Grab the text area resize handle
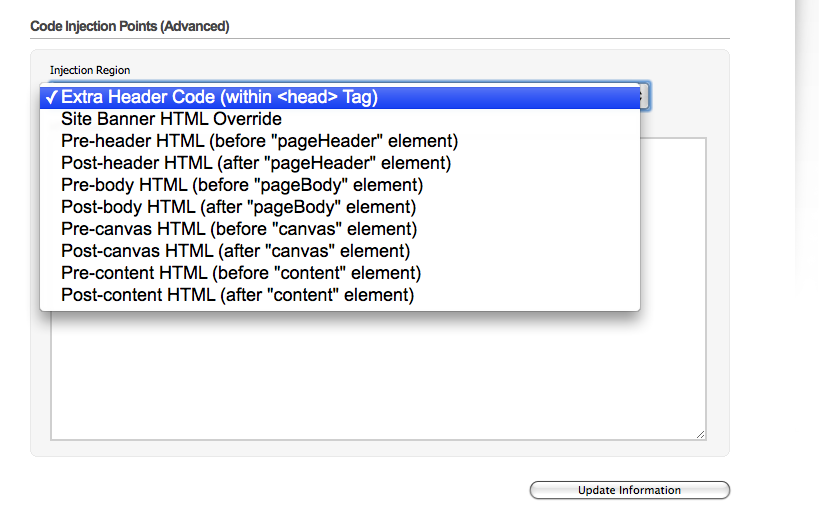The image size is (819, 530). point(701,434)
